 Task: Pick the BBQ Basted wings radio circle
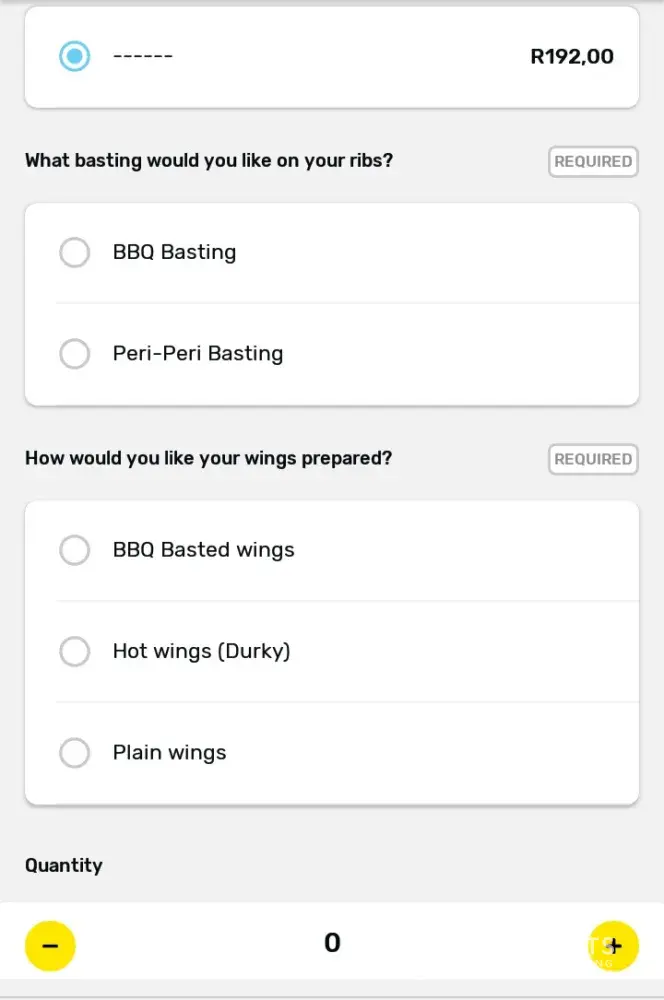coord(75,550)
